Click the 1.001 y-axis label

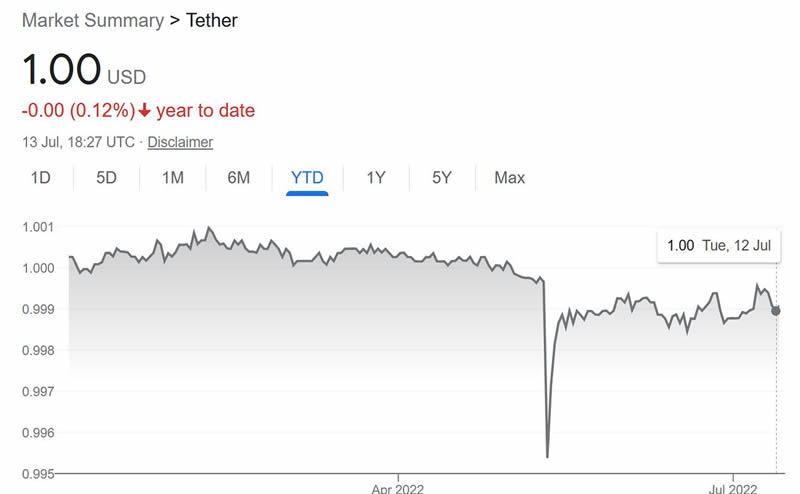pyautogui.click(x=38, y=228)
